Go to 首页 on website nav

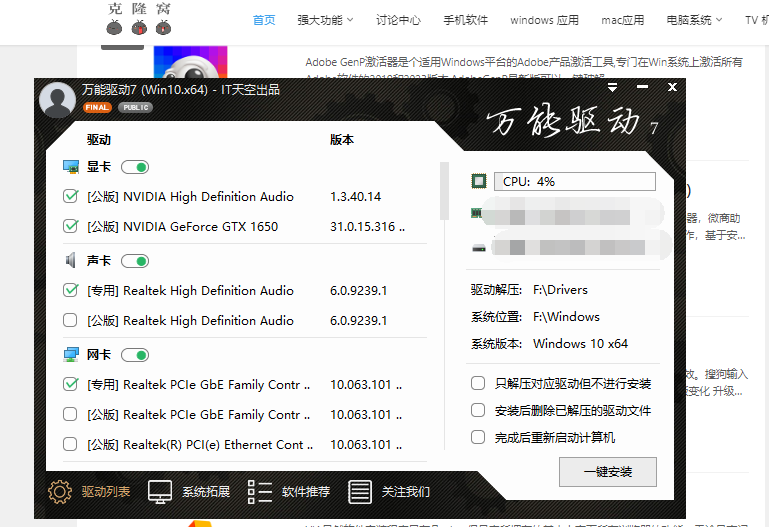coord(264,20)
